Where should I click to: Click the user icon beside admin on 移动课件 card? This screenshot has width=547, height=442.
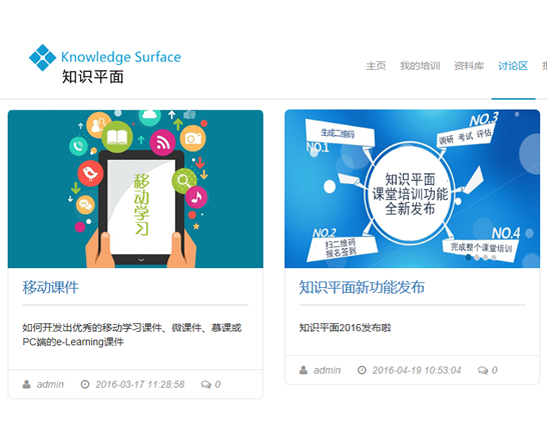27,384
